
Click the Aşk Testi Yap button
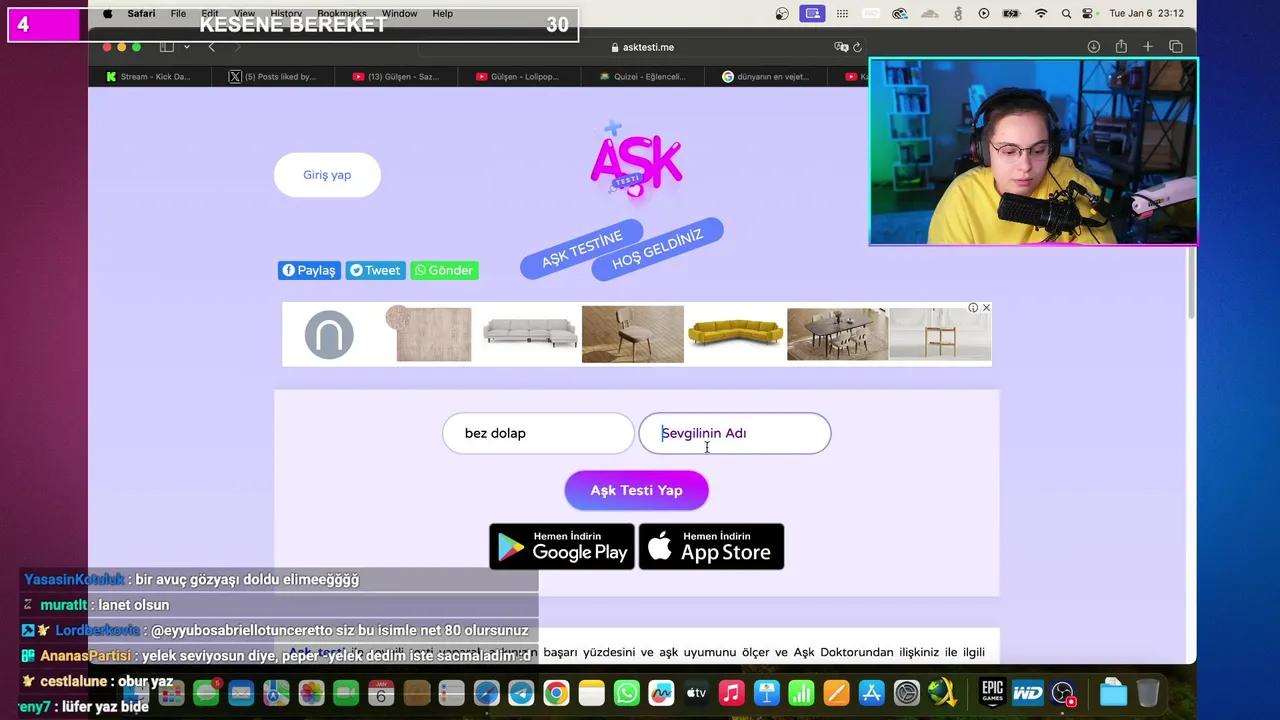[x=636, y=490]
